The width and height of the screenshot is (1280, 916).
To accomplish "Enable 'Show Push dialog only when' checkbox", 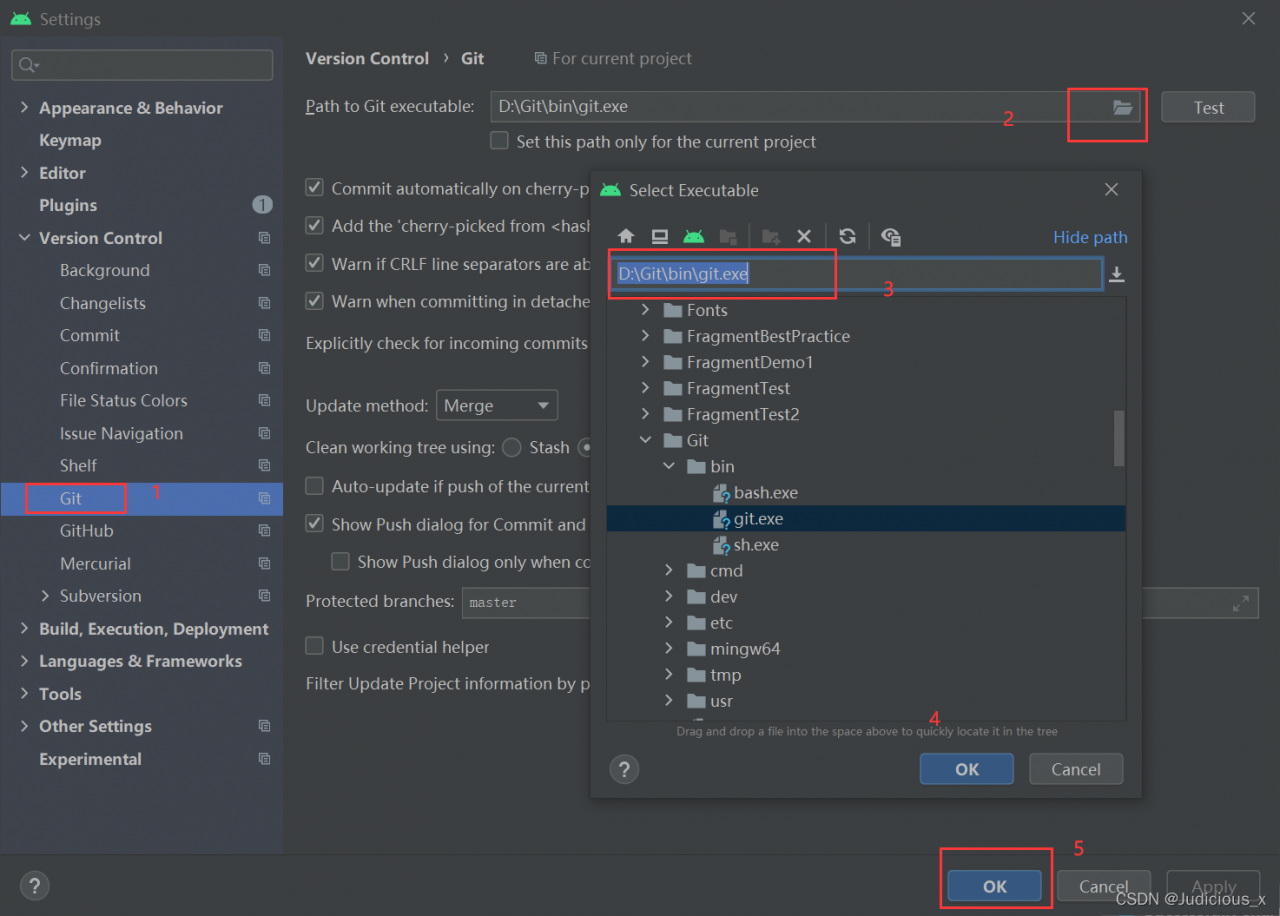I will (340, 562).
